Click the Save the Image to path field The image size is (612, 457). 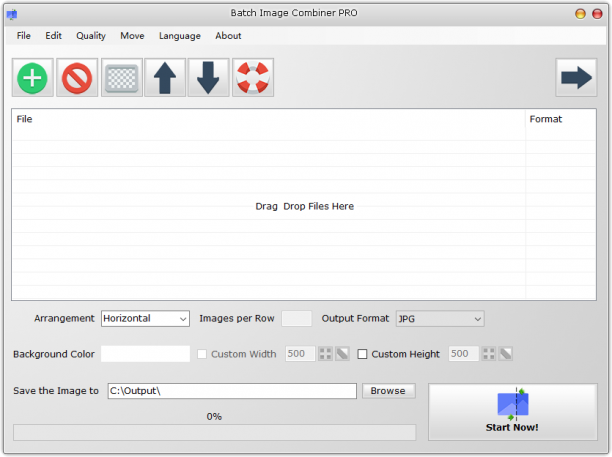point(232,391)
